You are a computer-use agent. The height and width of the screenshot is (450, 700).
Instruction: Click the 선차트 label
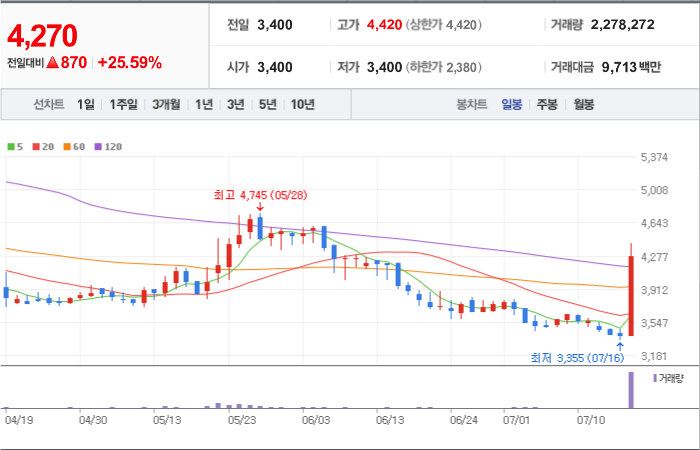(49, 105)
